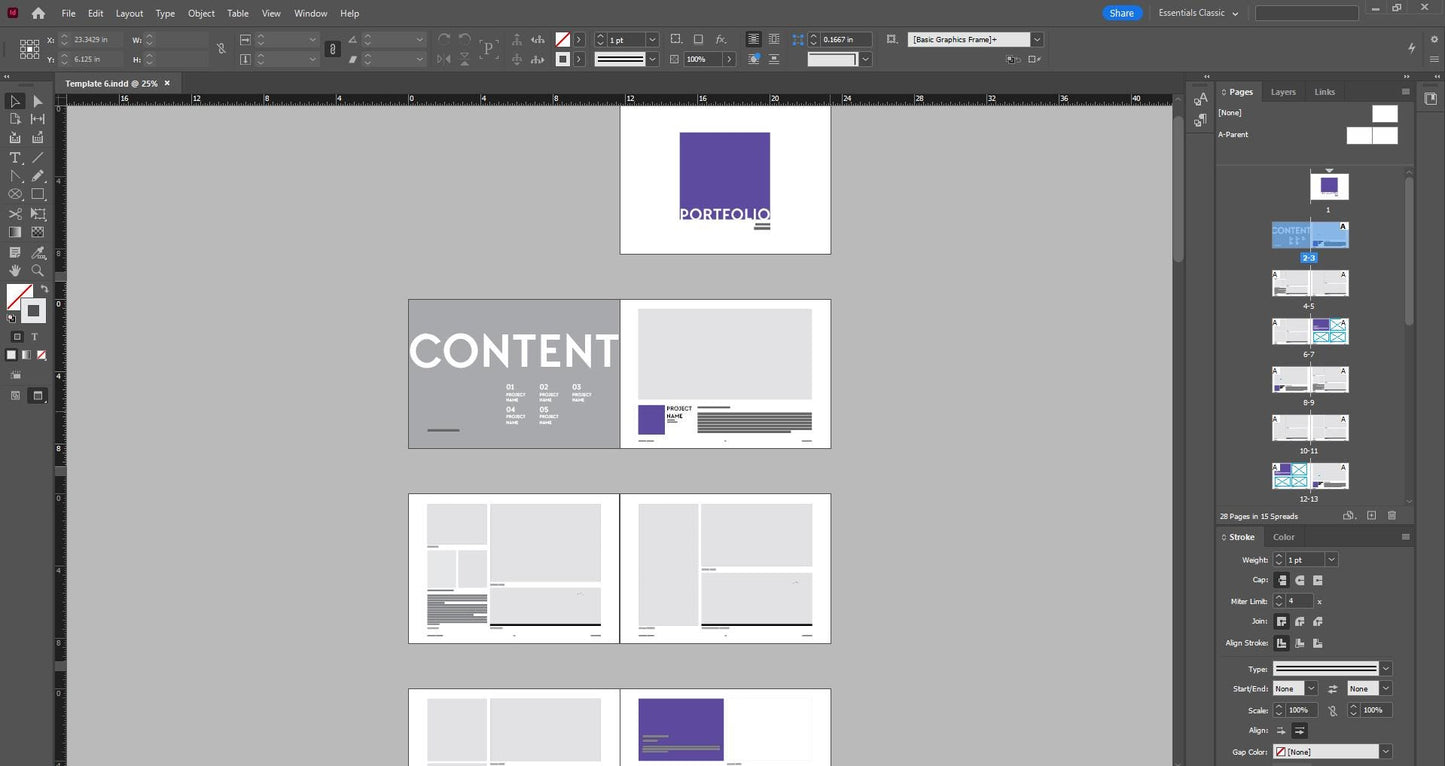Viewport: 1445px width, 766px height.
Task: Set align stroke to outside
Action: click(x=1318, y=643)
